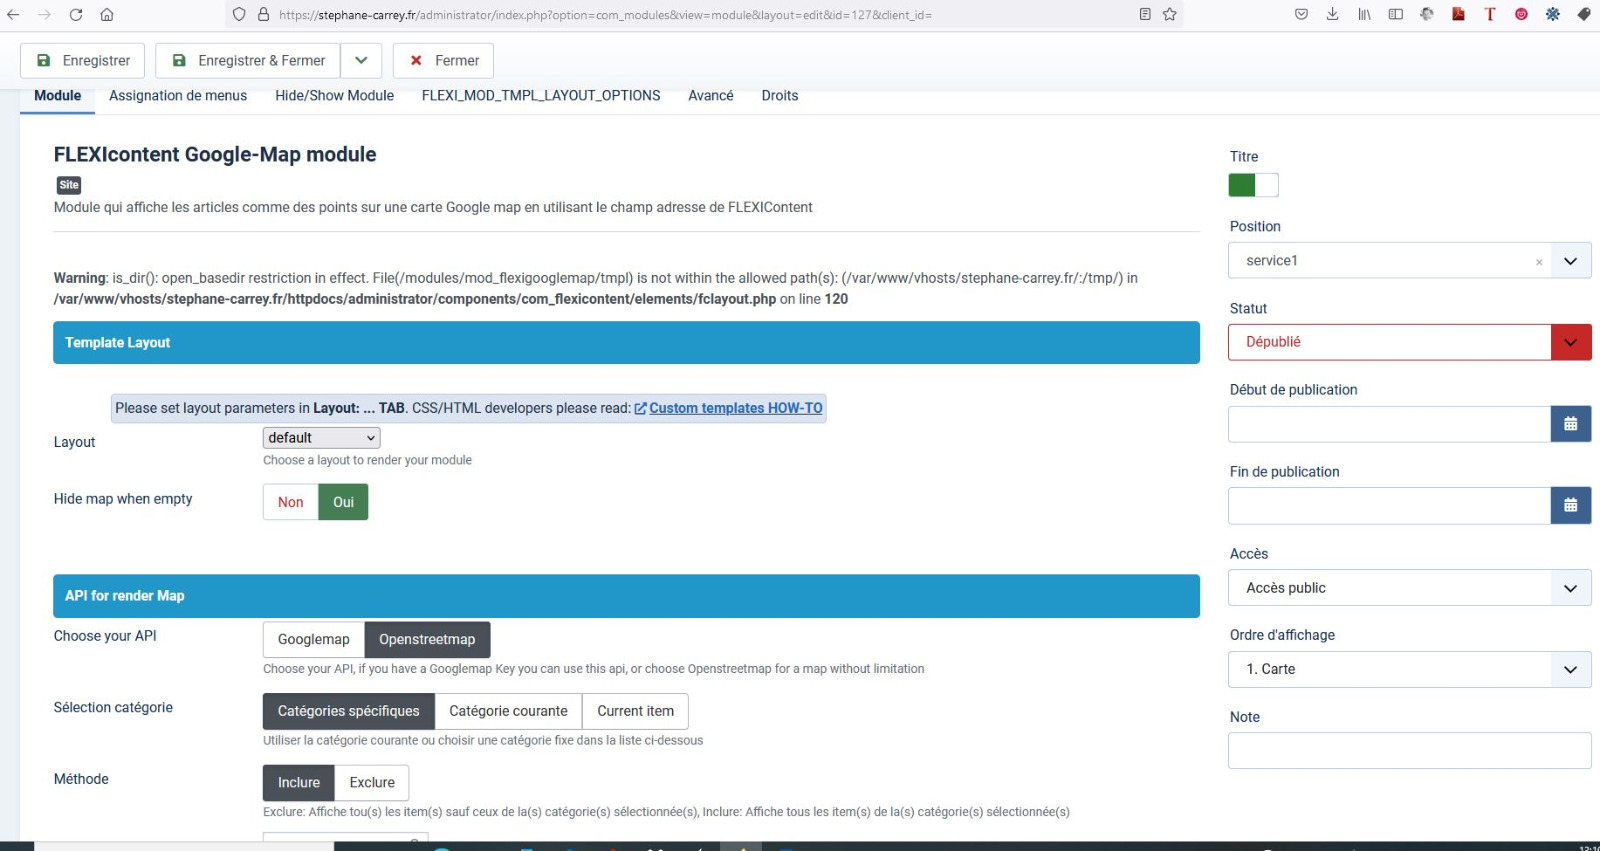Focus the Fin de publication date field
The height and width of the screenshot is (851, 1600).
coord(1390,506)
